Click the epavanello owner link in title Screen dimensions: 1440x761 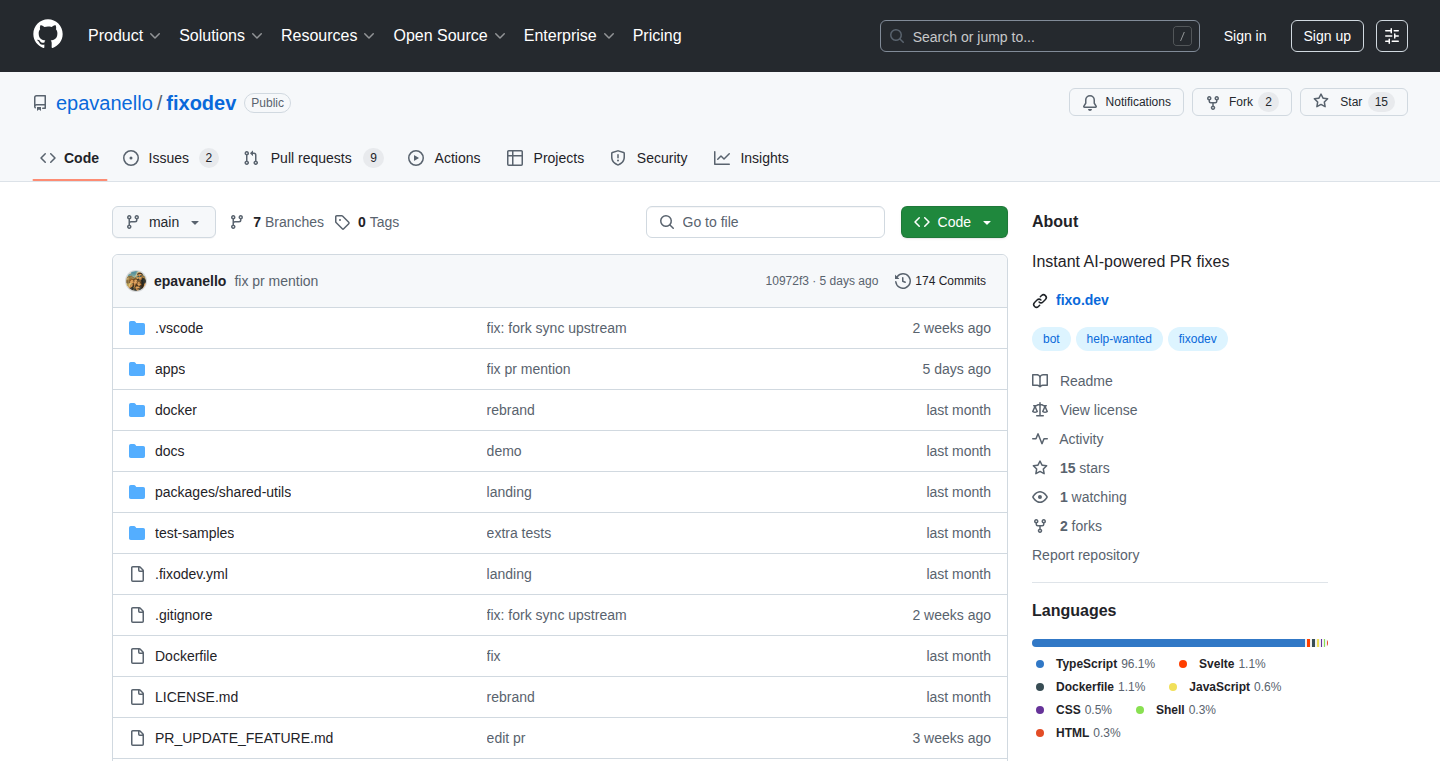click(x=104, y=103)
